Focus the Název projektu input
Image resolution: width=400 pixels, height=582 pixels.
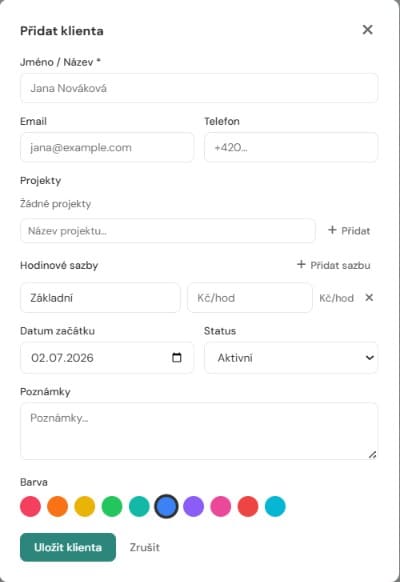click(x=168, y=231)
